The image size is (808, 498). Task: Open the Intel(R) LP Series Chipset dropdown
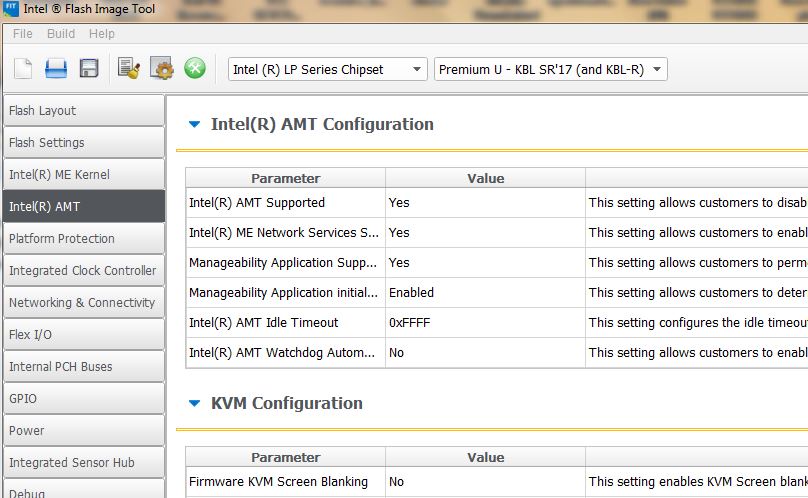(x=328, y=69)
